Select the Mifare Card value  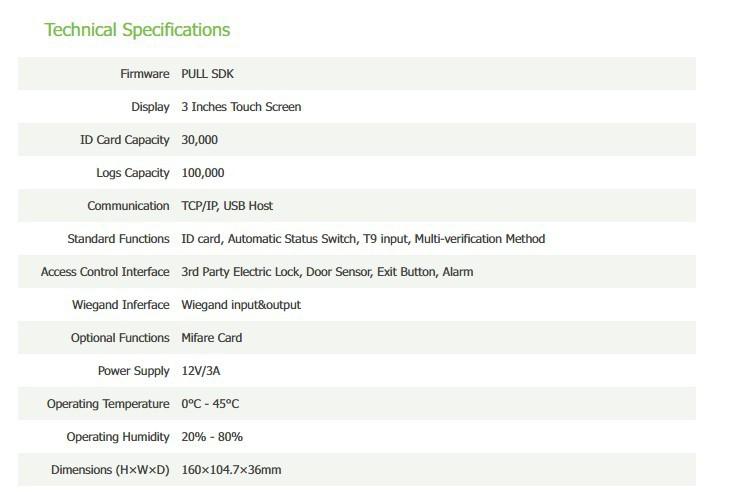[x=212, y=338]
